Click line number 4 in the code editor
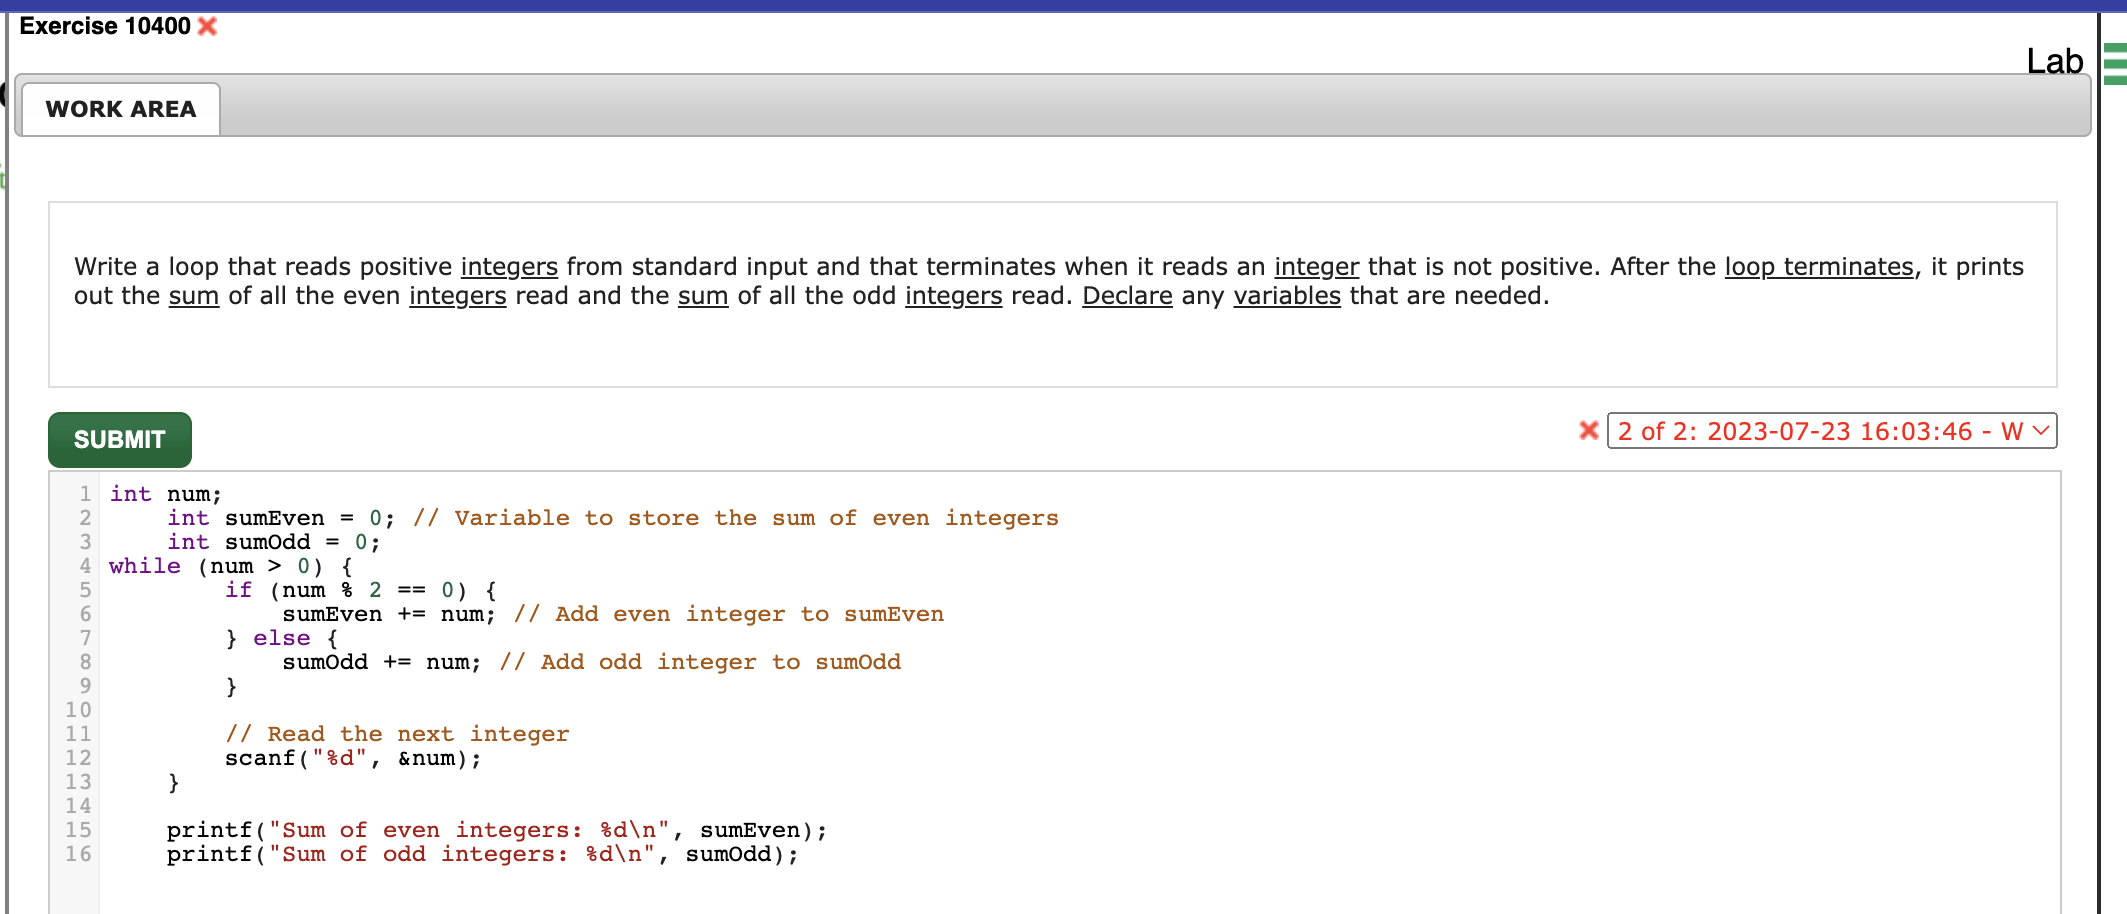 [84, 565]
